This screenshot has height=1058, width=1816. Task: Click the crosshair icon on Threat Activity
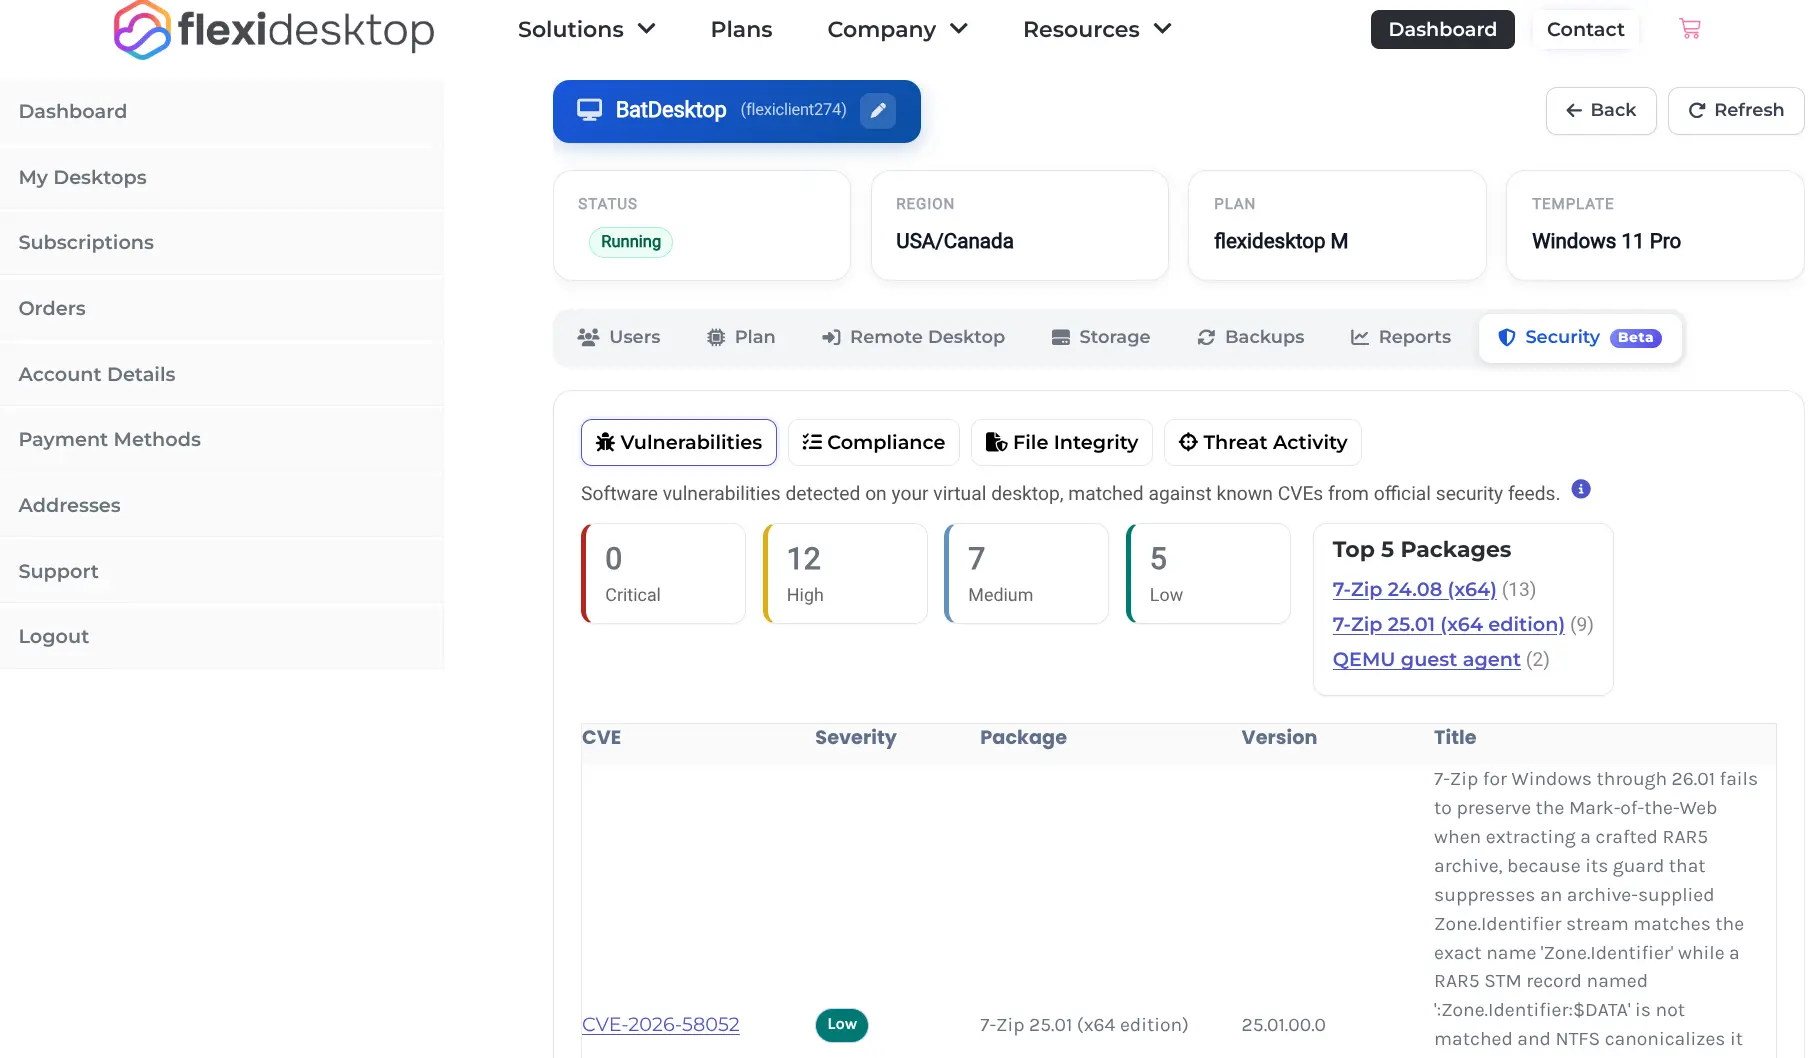click(x=1188, y=442)
